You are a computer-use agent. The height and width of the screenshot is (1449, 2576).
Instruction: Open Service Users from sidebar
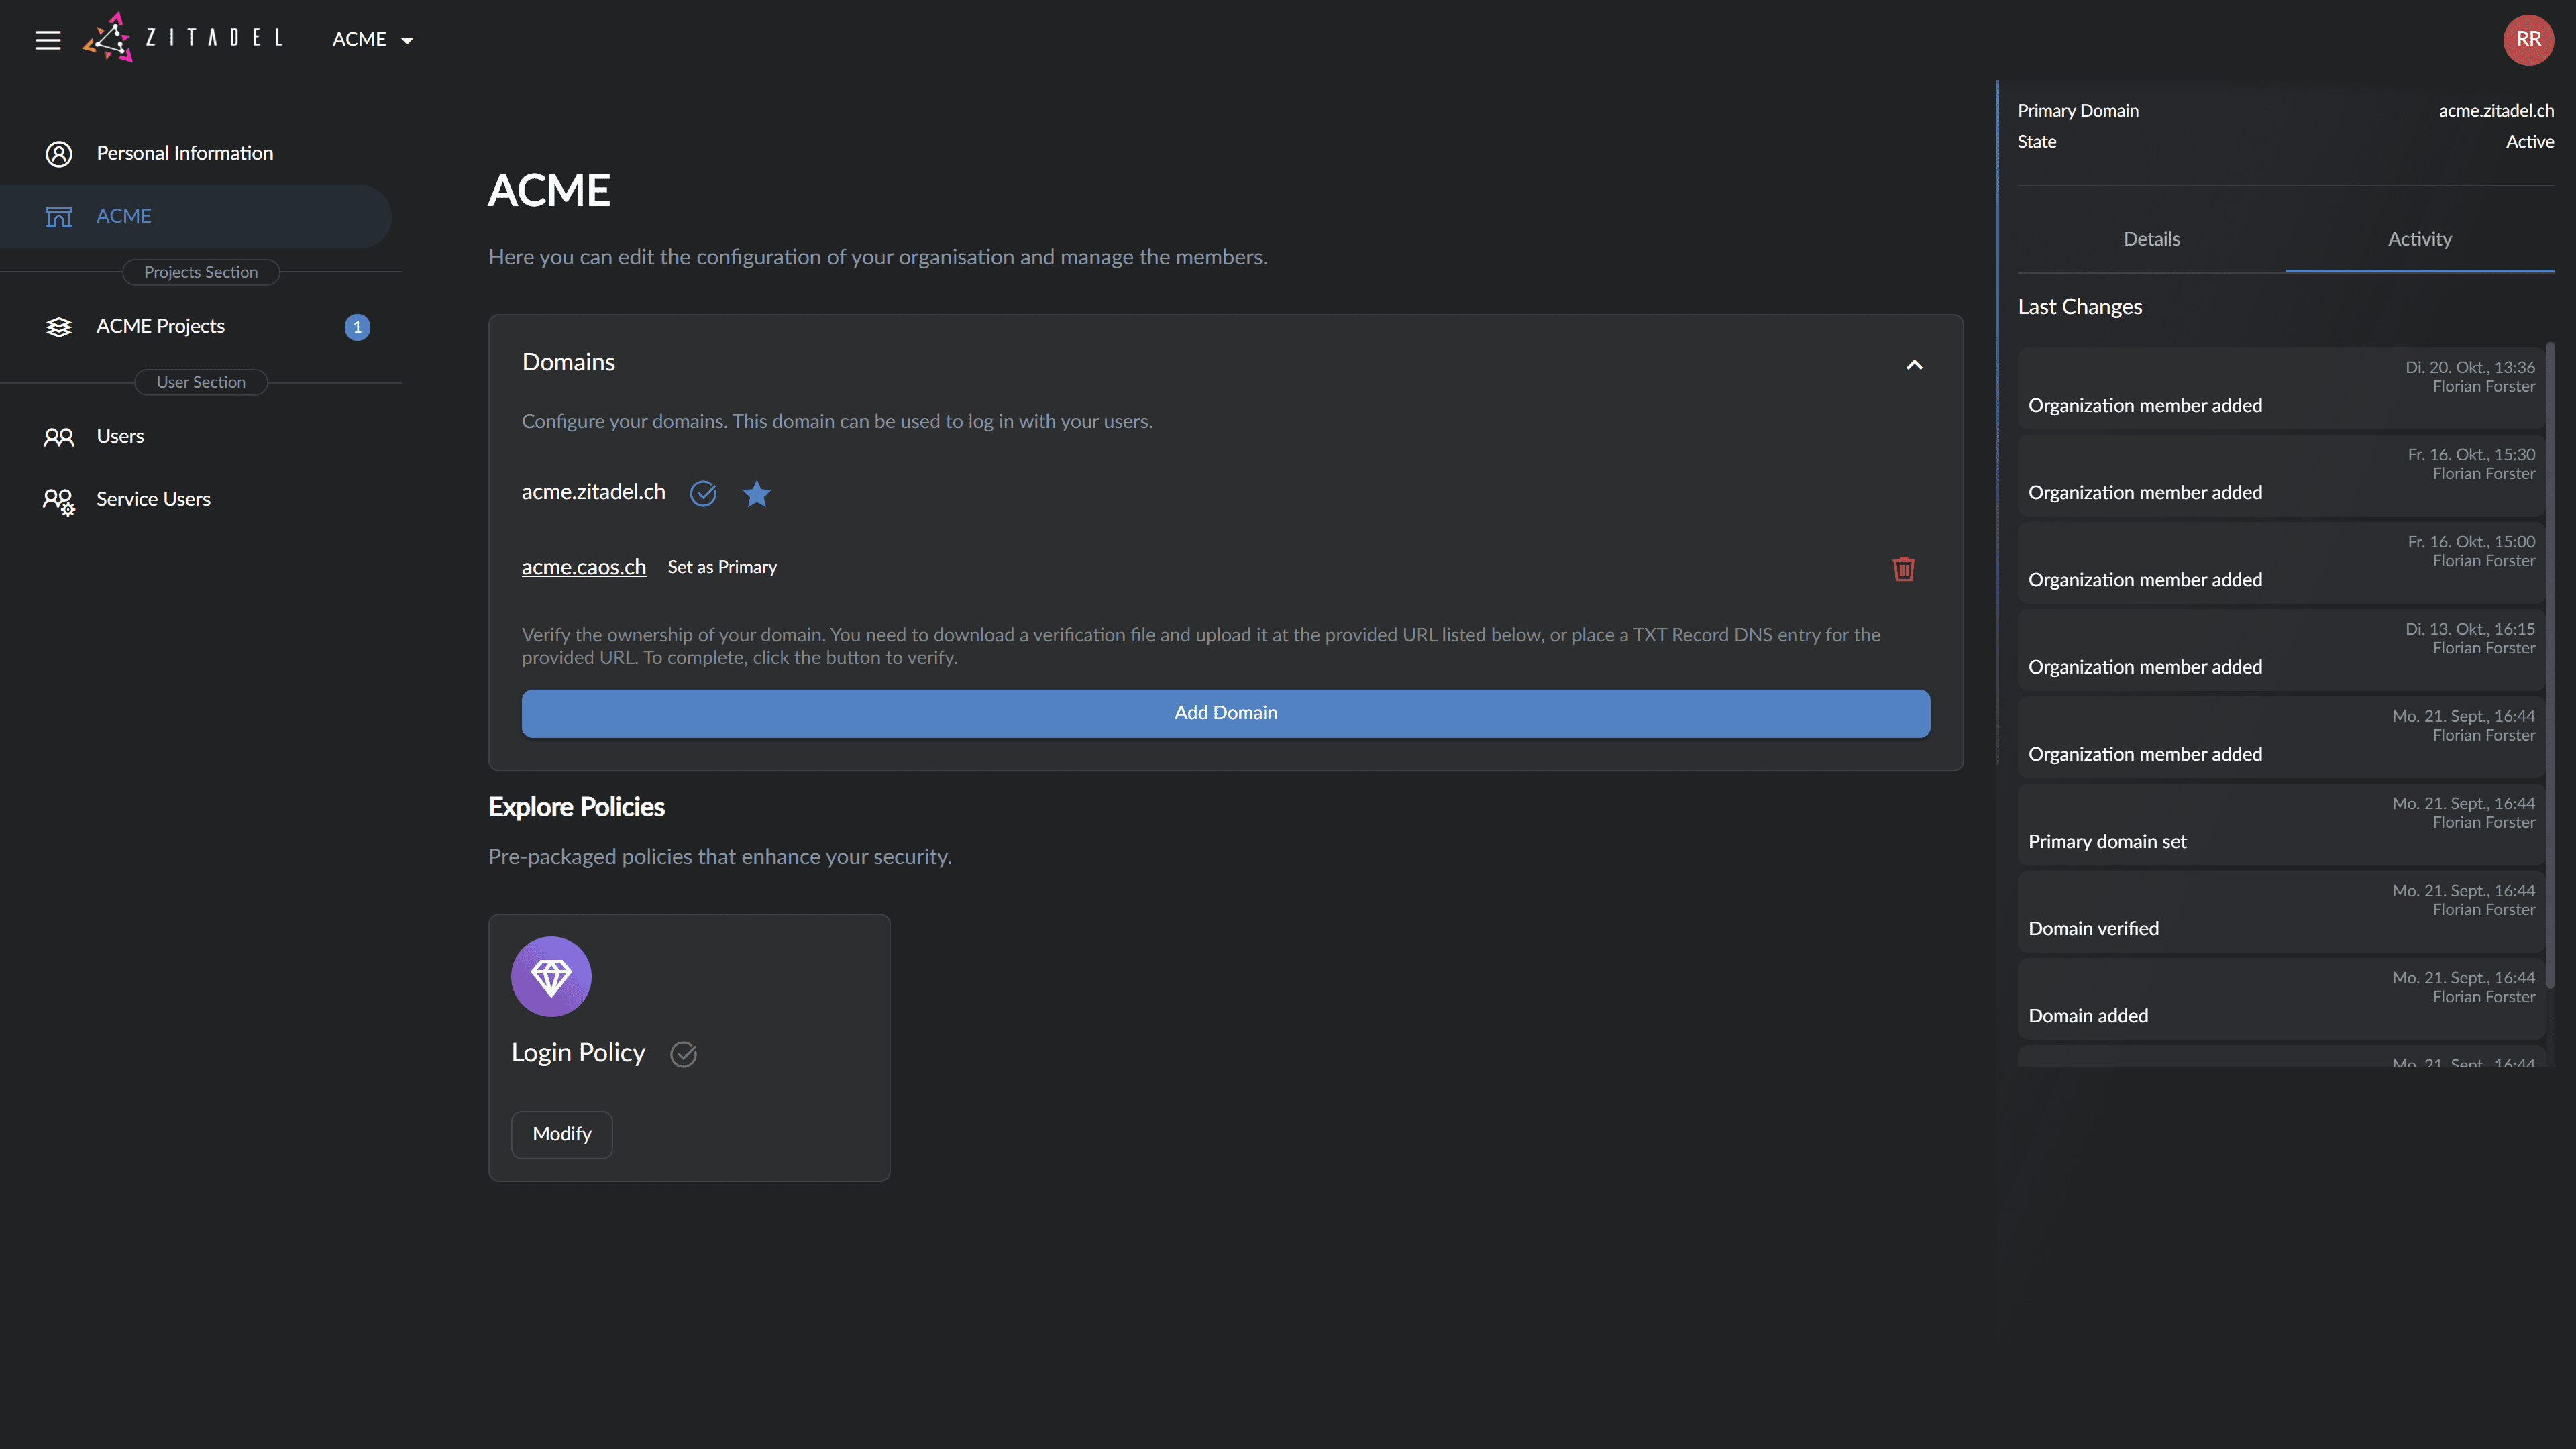coord(153,499)
